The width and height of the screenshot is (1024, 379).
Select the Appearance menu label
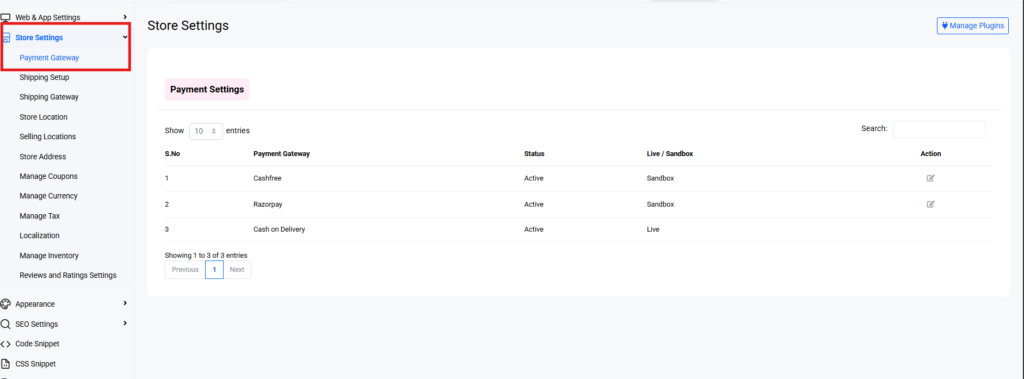click(35, 304)
